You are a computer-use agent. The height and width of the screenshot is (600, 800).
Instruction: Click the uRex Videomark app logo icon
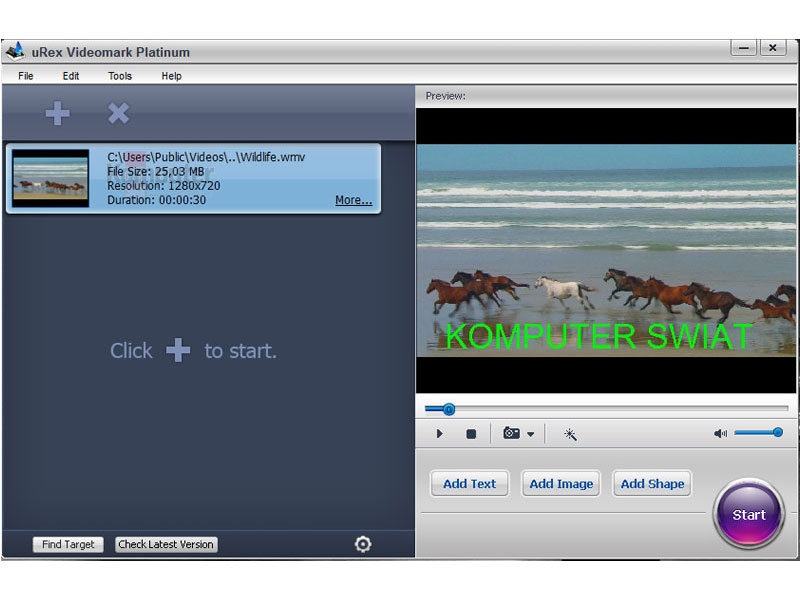pyautogui.click(x=15, y=52)
